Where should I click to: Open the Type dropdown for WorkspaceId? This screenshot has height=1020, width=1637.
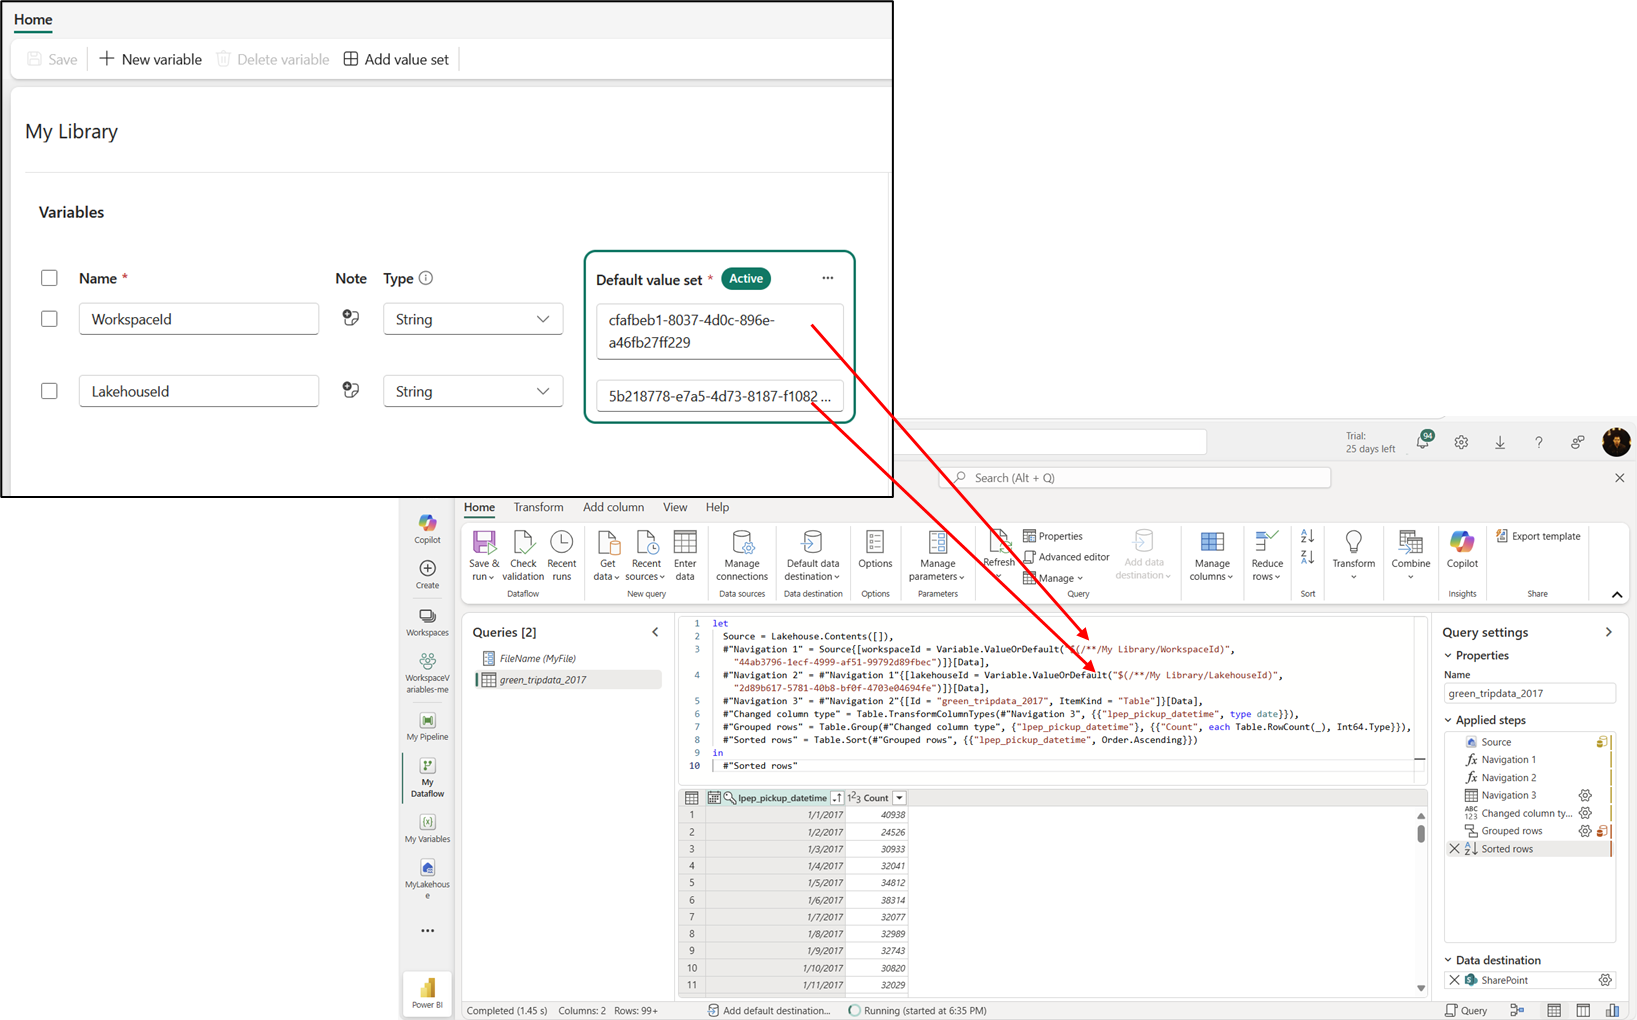coord(543,318)
